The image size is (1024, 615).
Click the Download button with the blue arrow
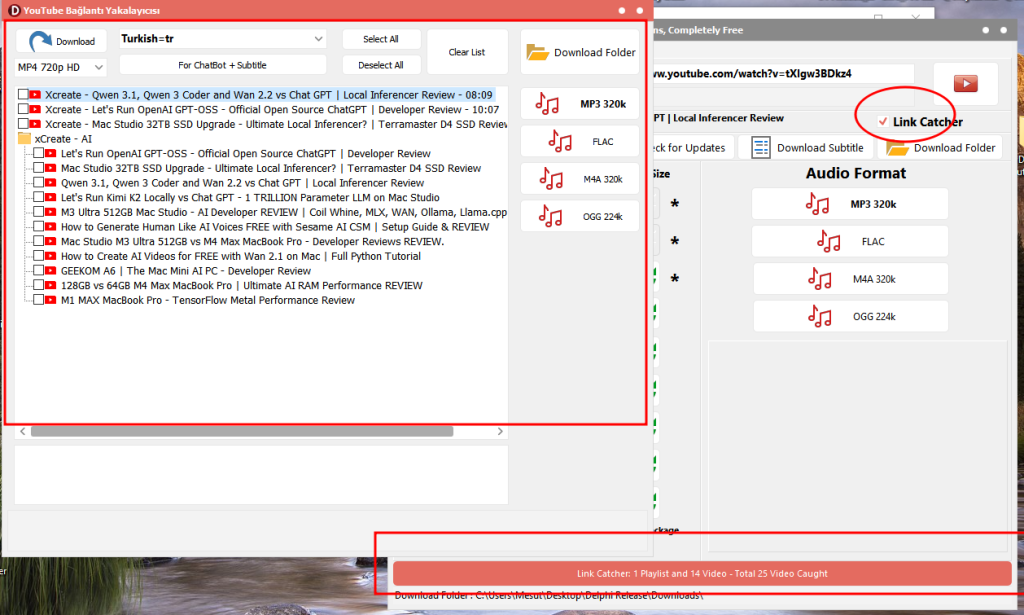pyautogui.click(x=61, y=41)
